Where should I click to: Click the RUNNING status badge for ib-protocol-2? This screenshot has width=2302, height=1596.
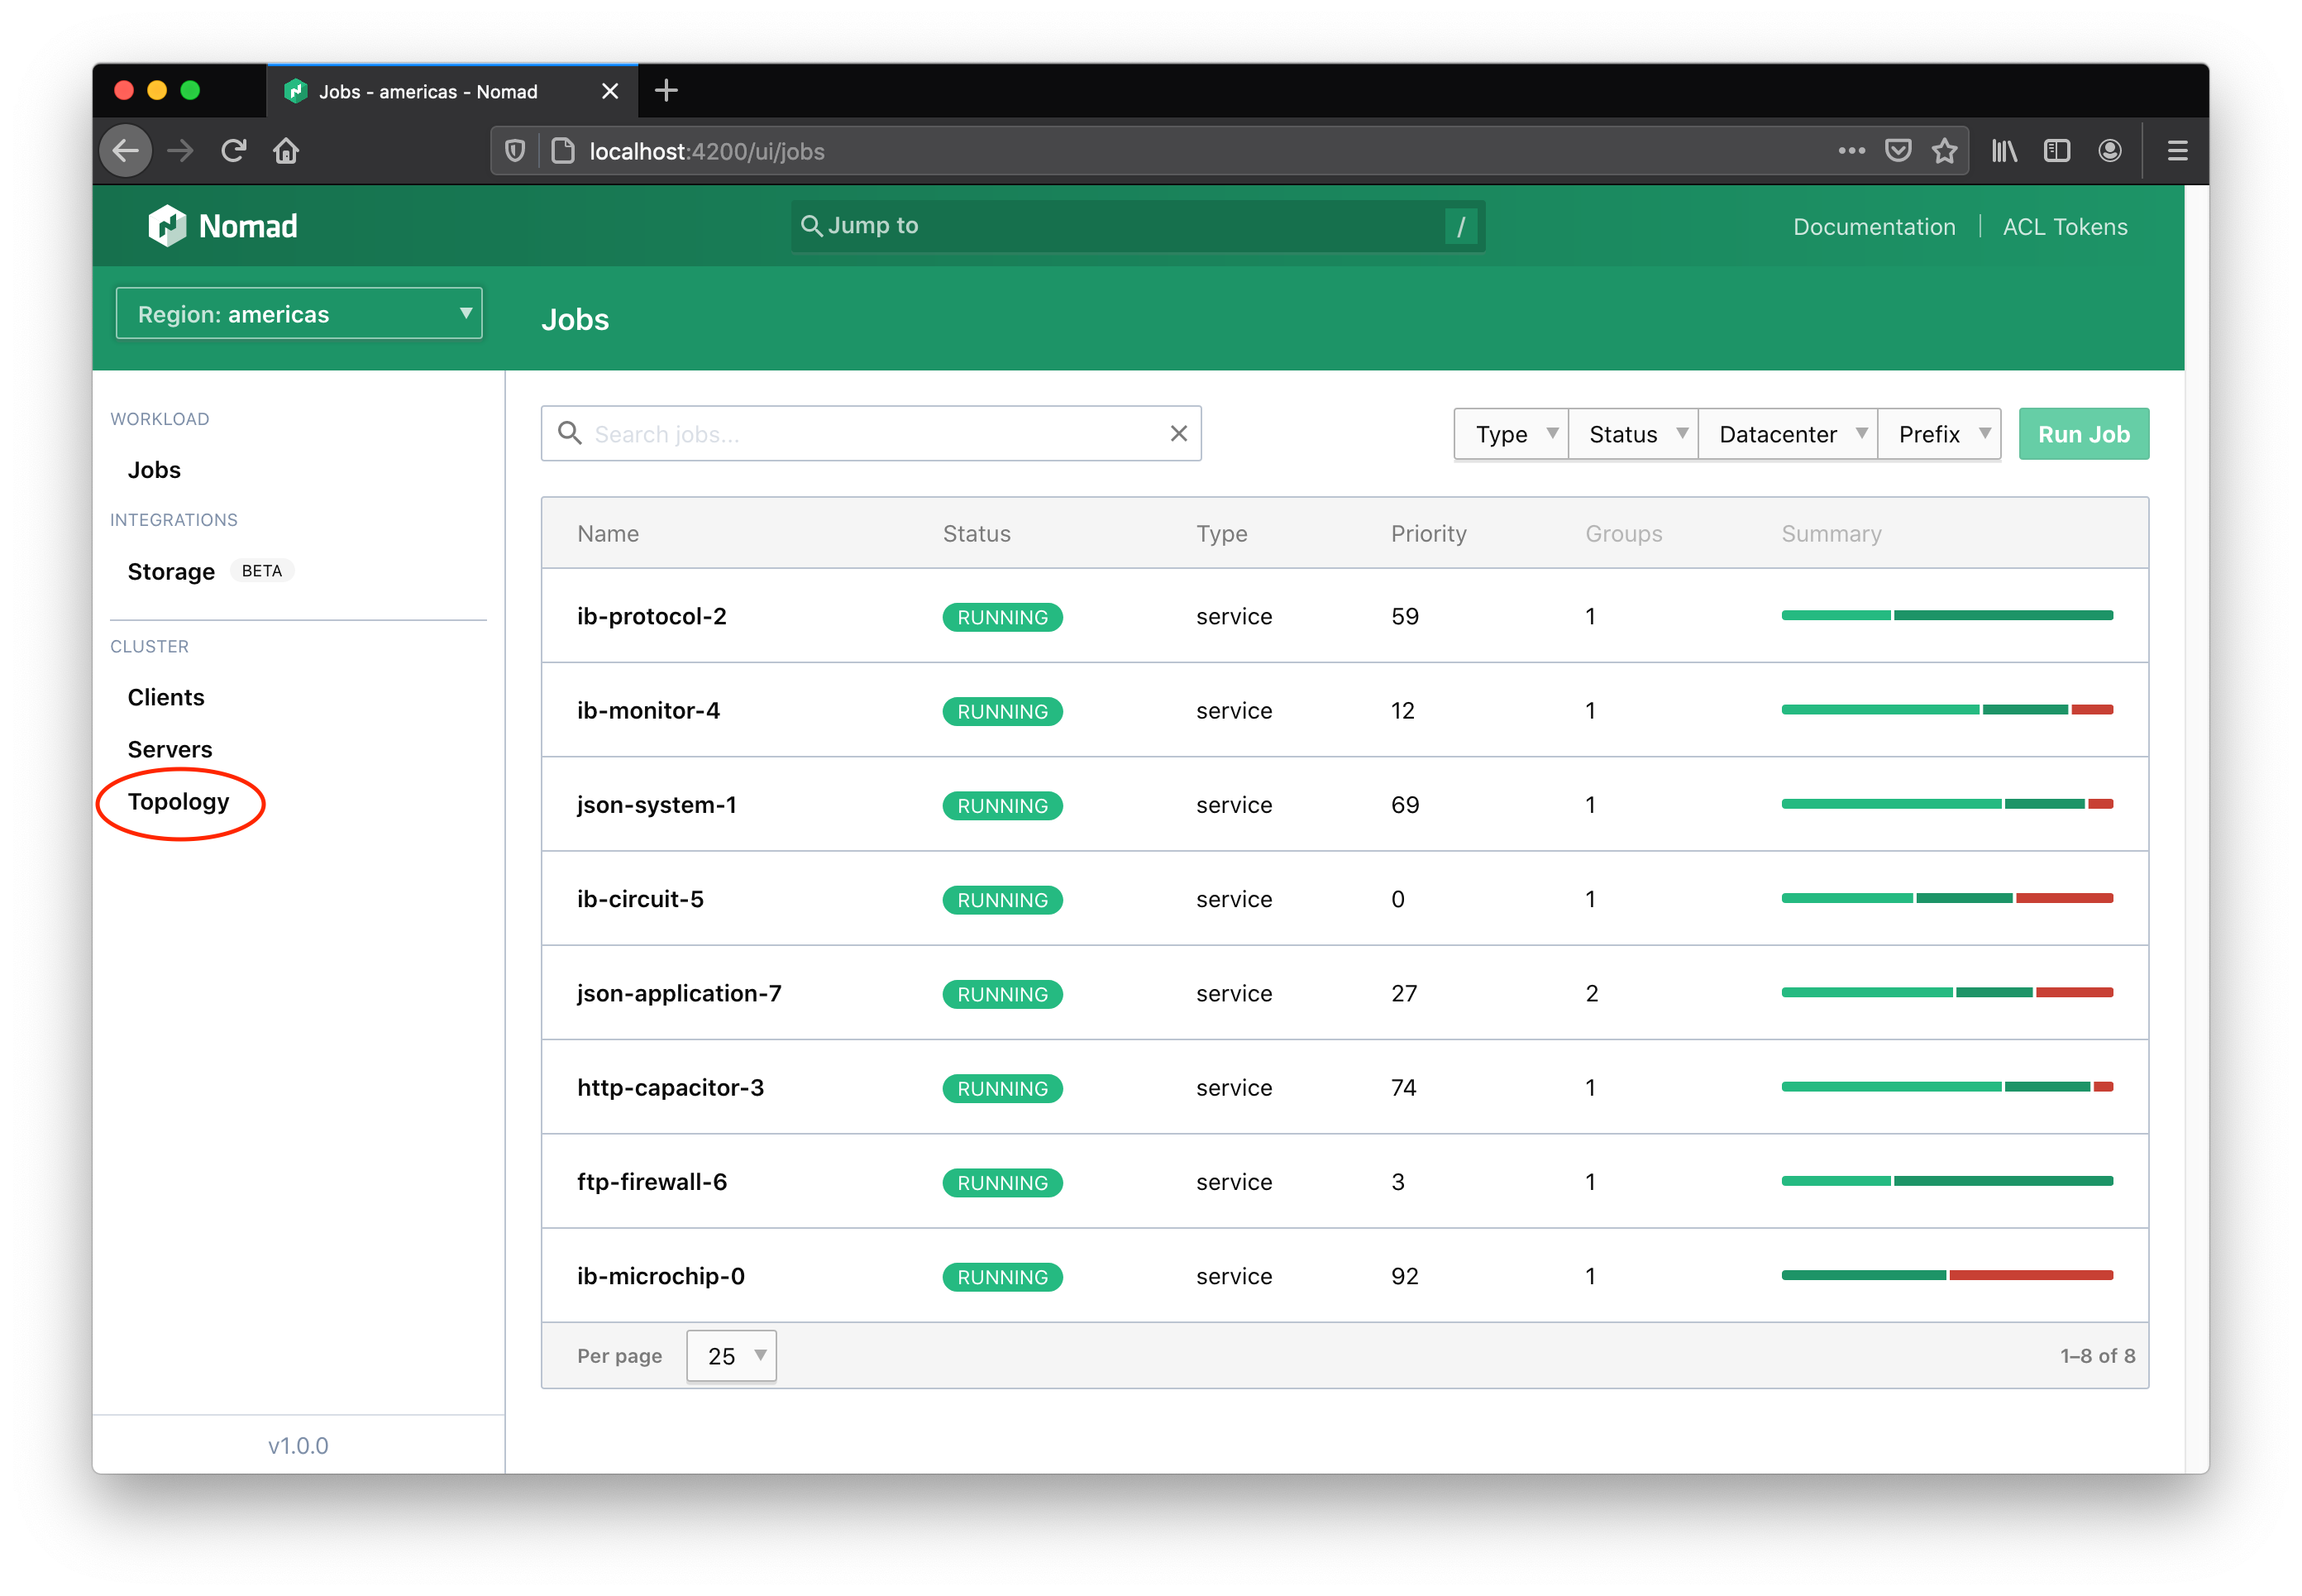click(1002, 617)
